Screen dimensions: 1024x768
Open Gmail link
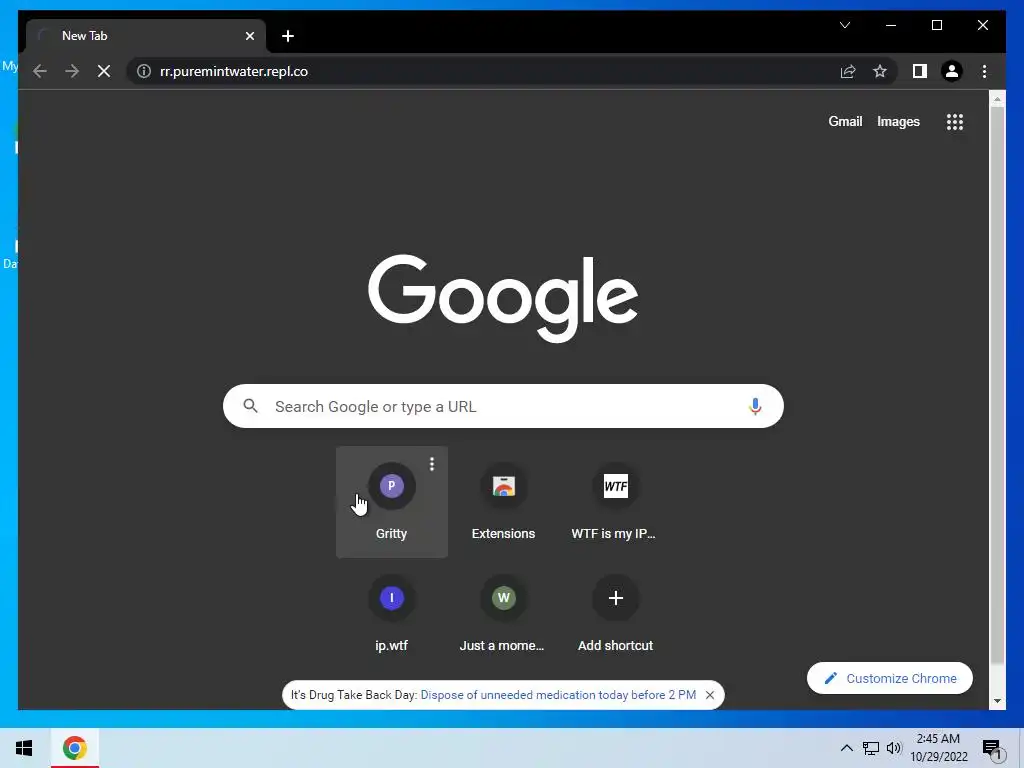(x=845, y=121)
